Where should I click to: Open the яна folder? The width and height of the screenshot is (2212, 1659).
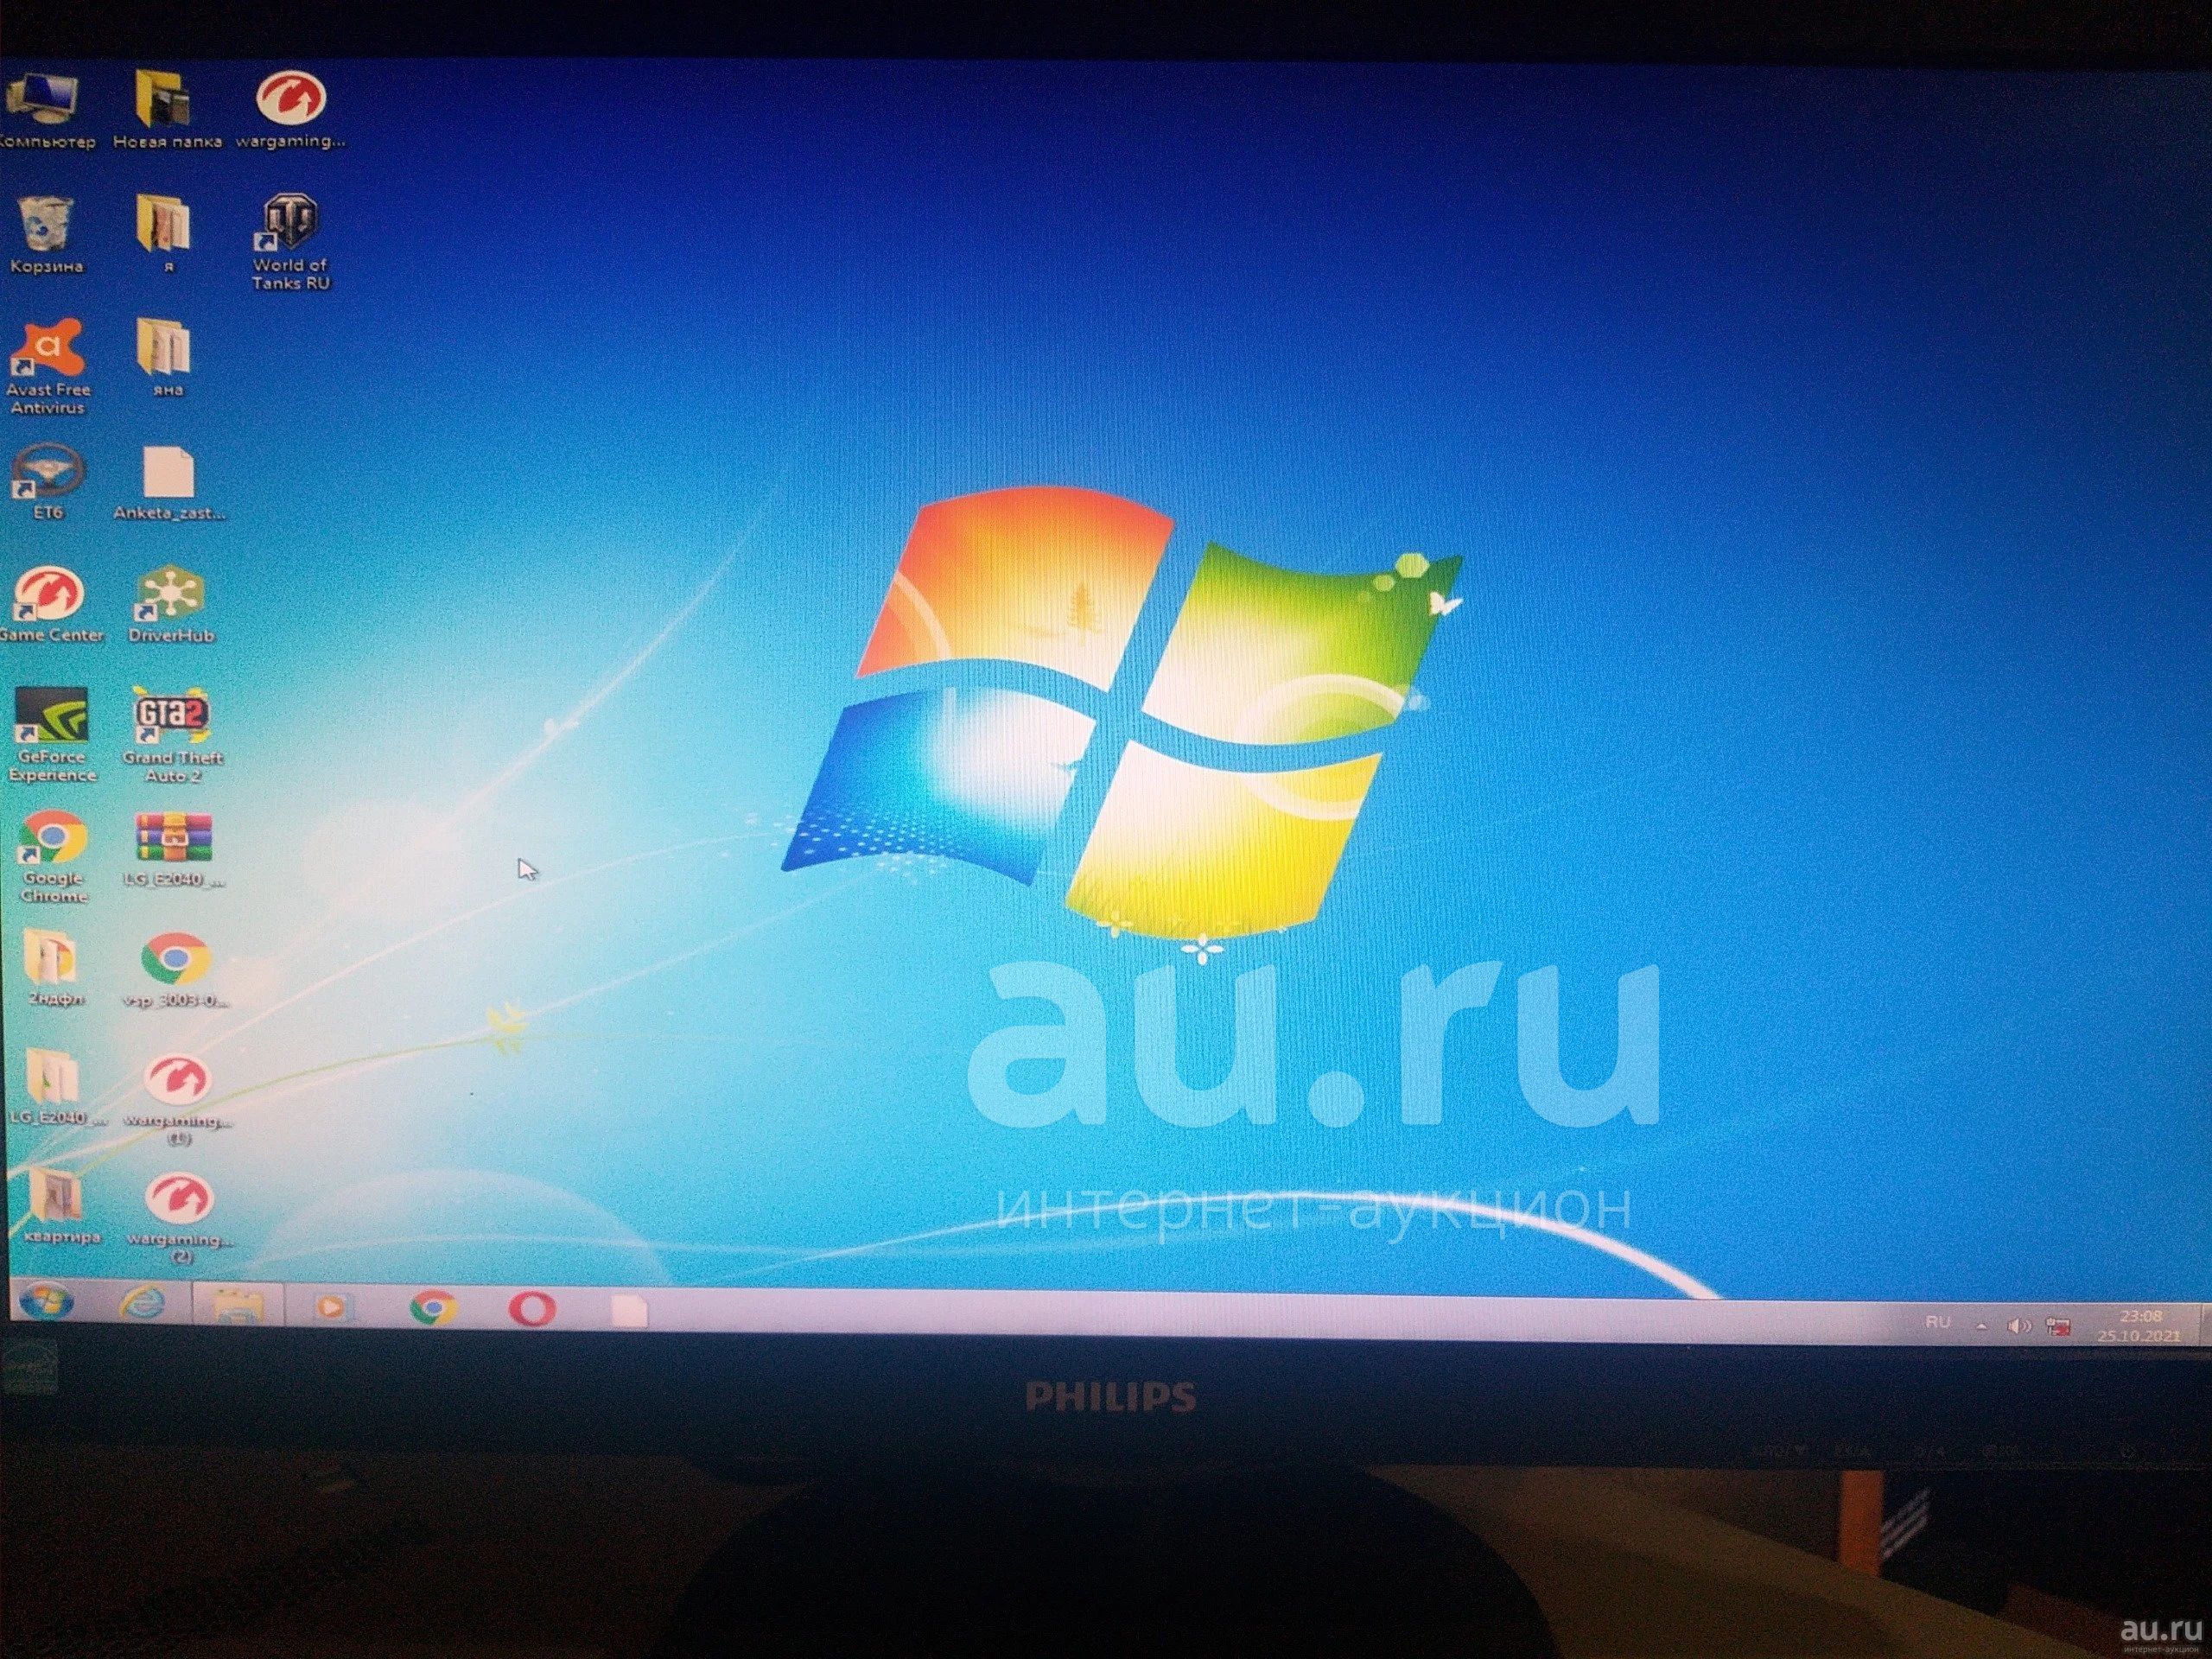pos(166,358)
